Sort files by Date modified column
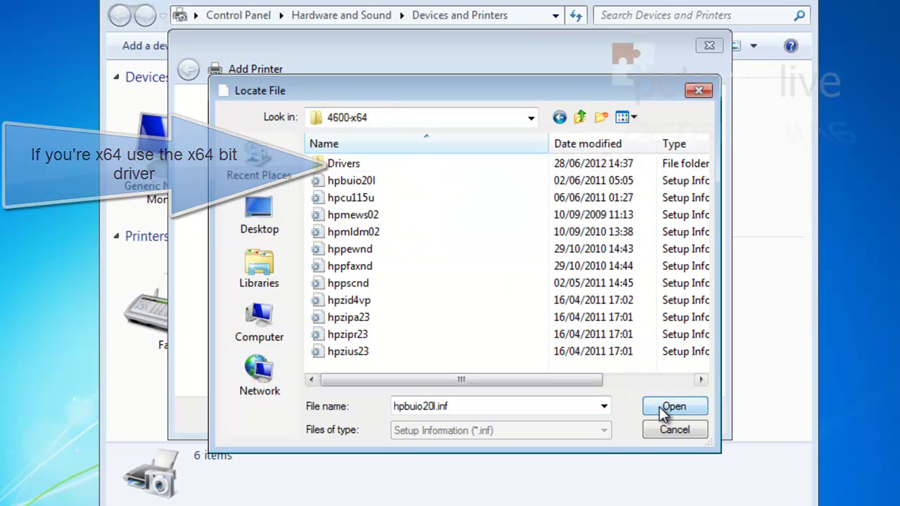Screen dimensions: 900x506 [x=602, y=143]
